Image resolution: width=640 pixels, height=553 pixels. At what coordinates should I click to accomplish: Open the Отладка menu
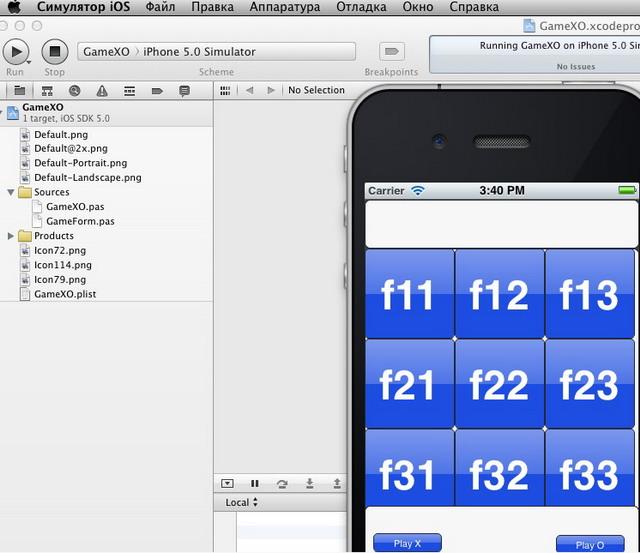(360, 7)
